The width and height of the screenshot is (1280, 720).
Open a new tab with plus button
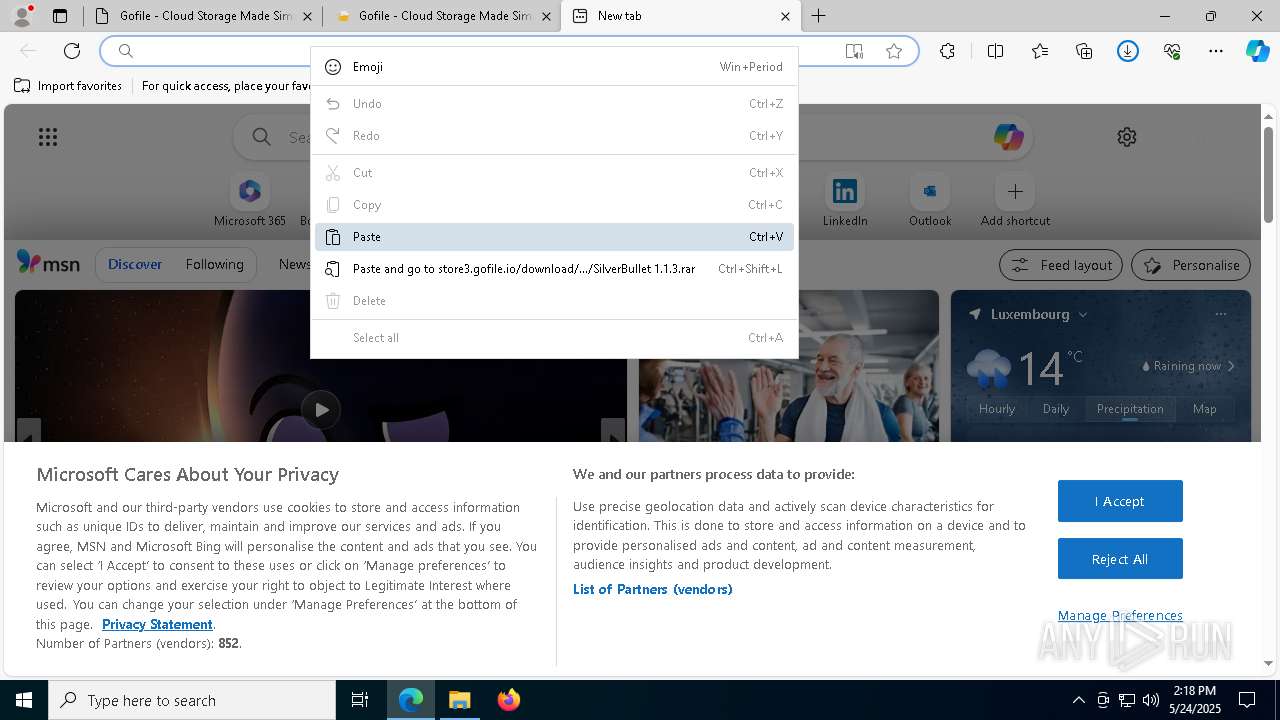point(818,16)
